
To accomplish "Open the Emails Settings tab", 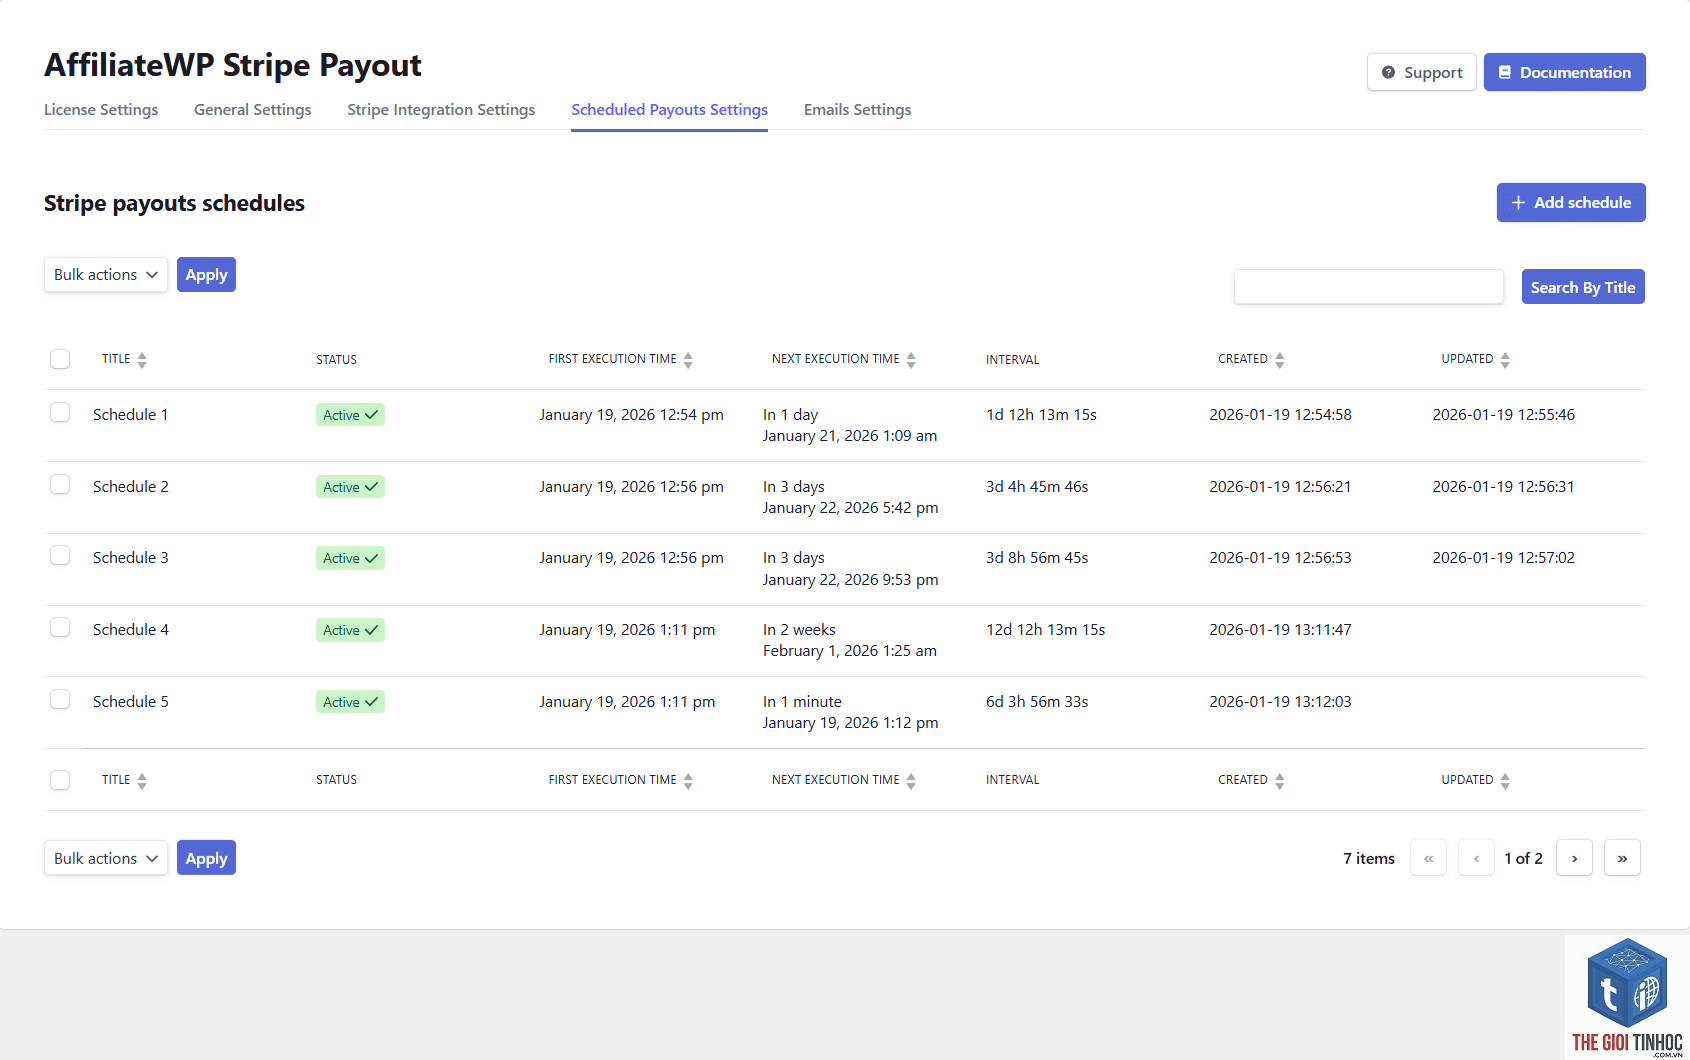I will 857,110.
